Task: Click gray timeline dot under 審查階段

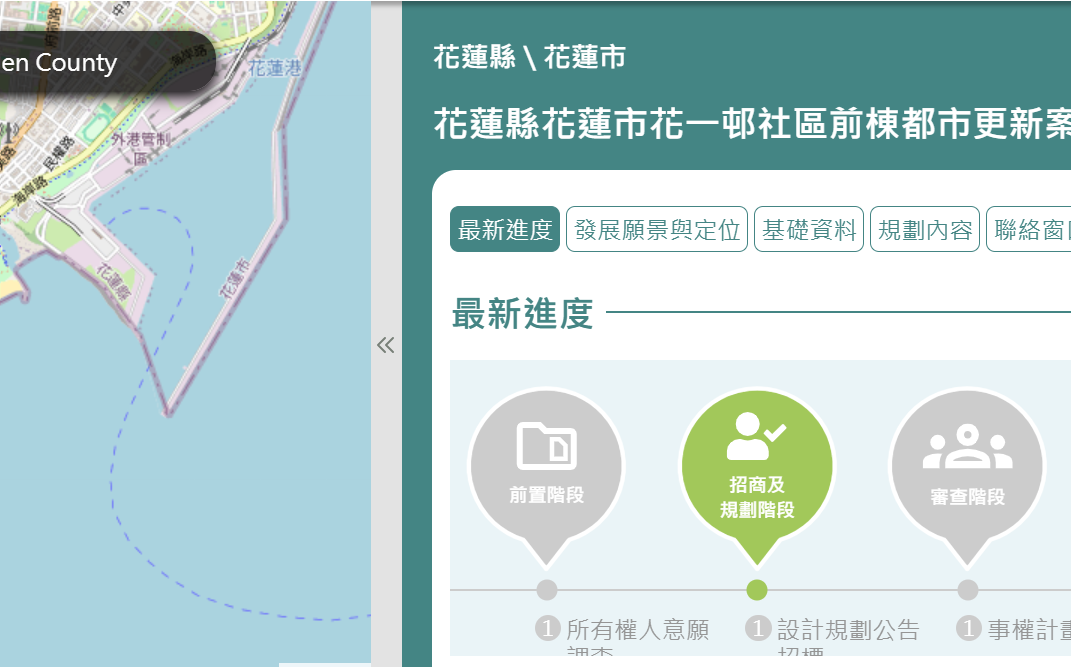Action: (x=967, y=590)
